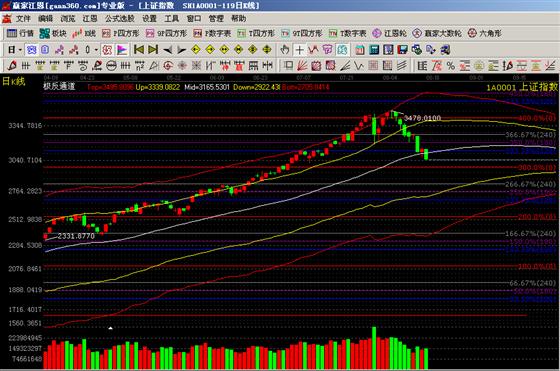Open the 板块 sector view
The height and width of the screenshot is (371, 560).
[x=53, y=34]
